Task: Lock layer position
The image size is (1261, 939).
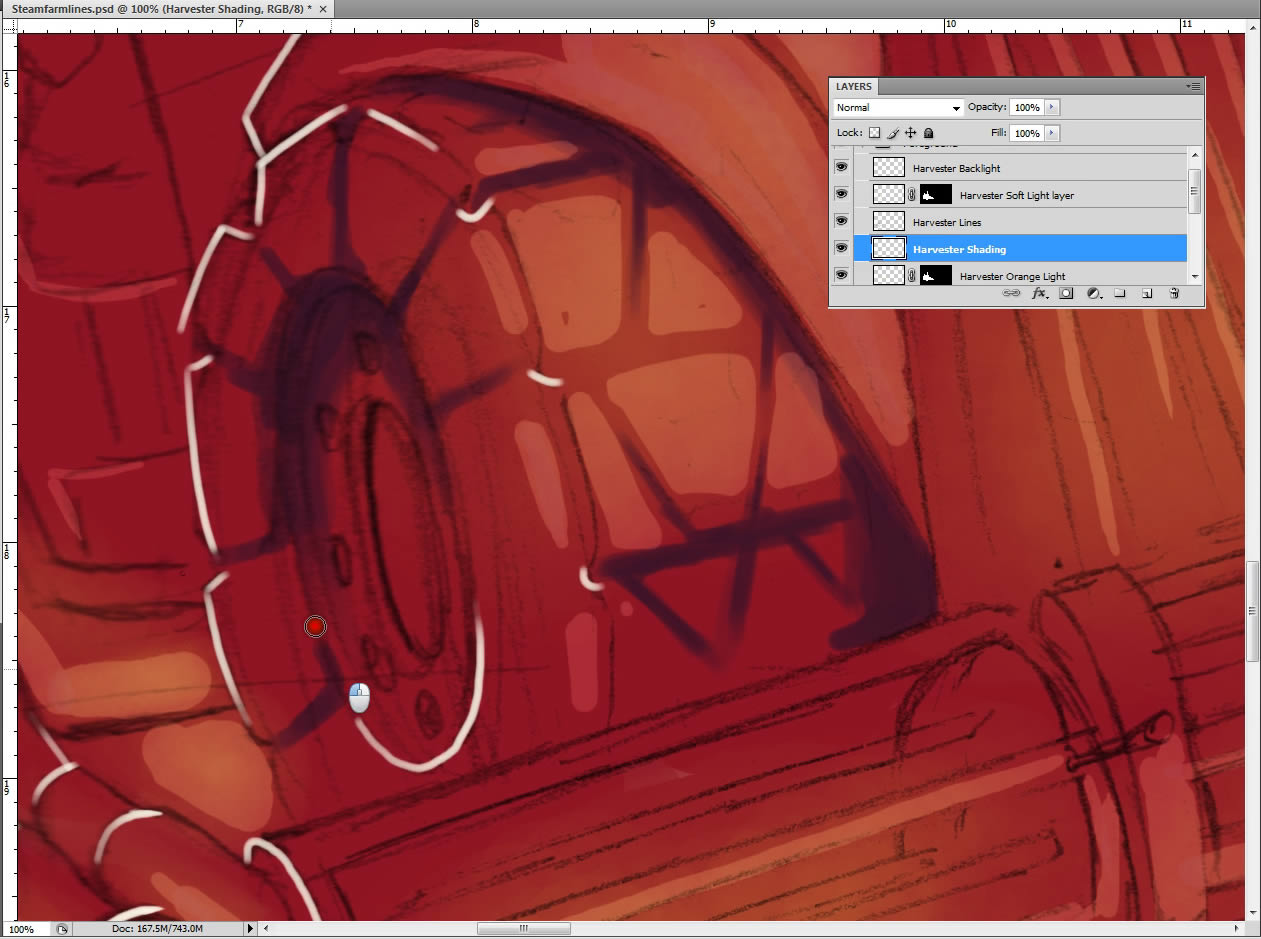Action: coord(910,133)
